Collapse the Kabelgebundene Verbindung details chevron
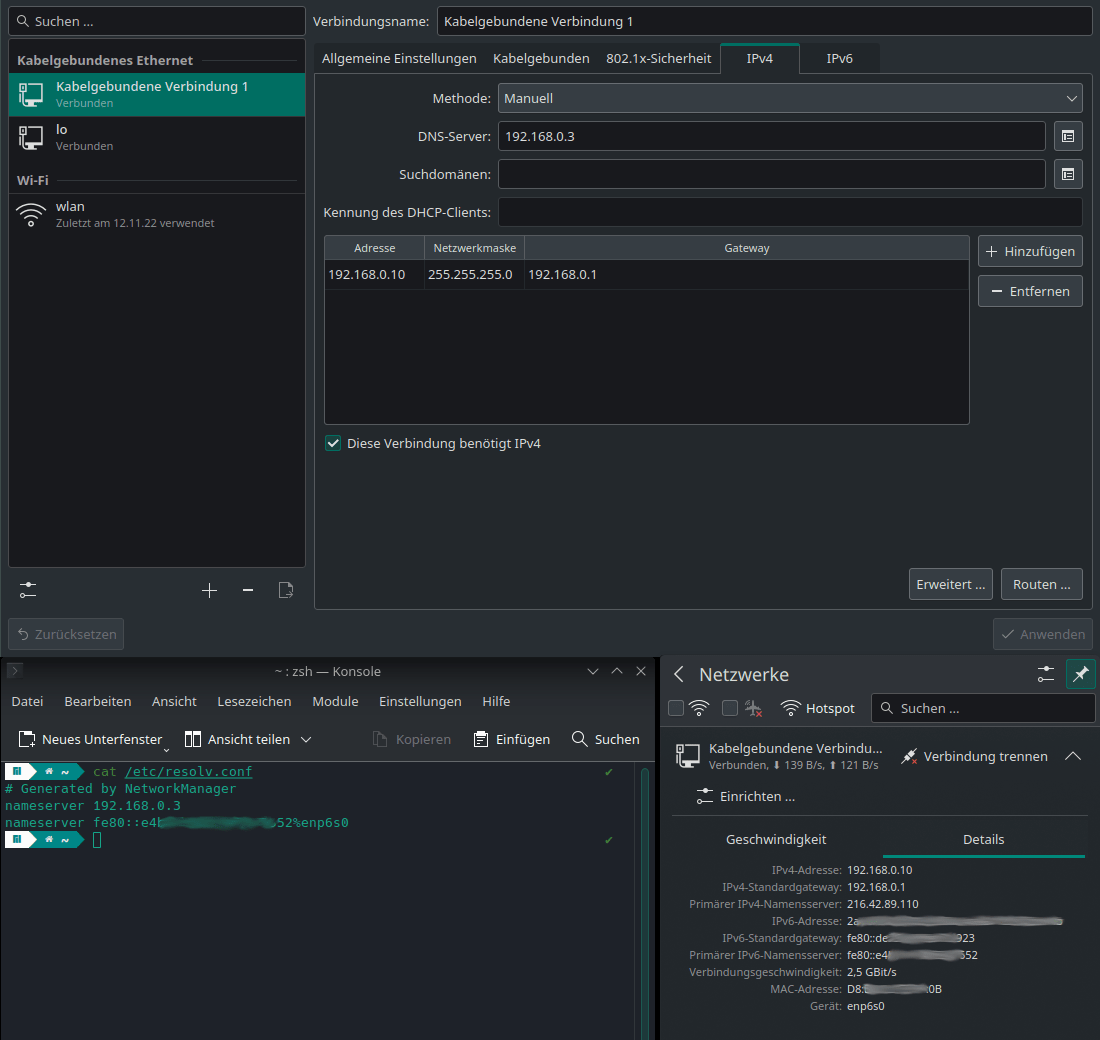Screen dimensions: 1100x1040 (1073, 756)
